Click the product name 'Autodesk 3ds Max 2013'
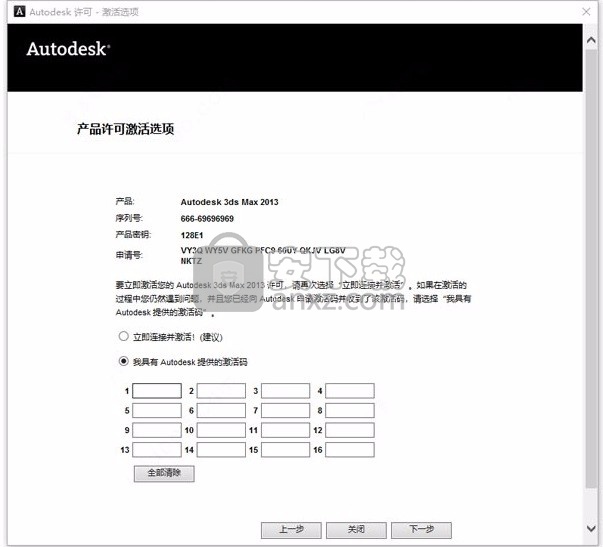 coord(230,202)
